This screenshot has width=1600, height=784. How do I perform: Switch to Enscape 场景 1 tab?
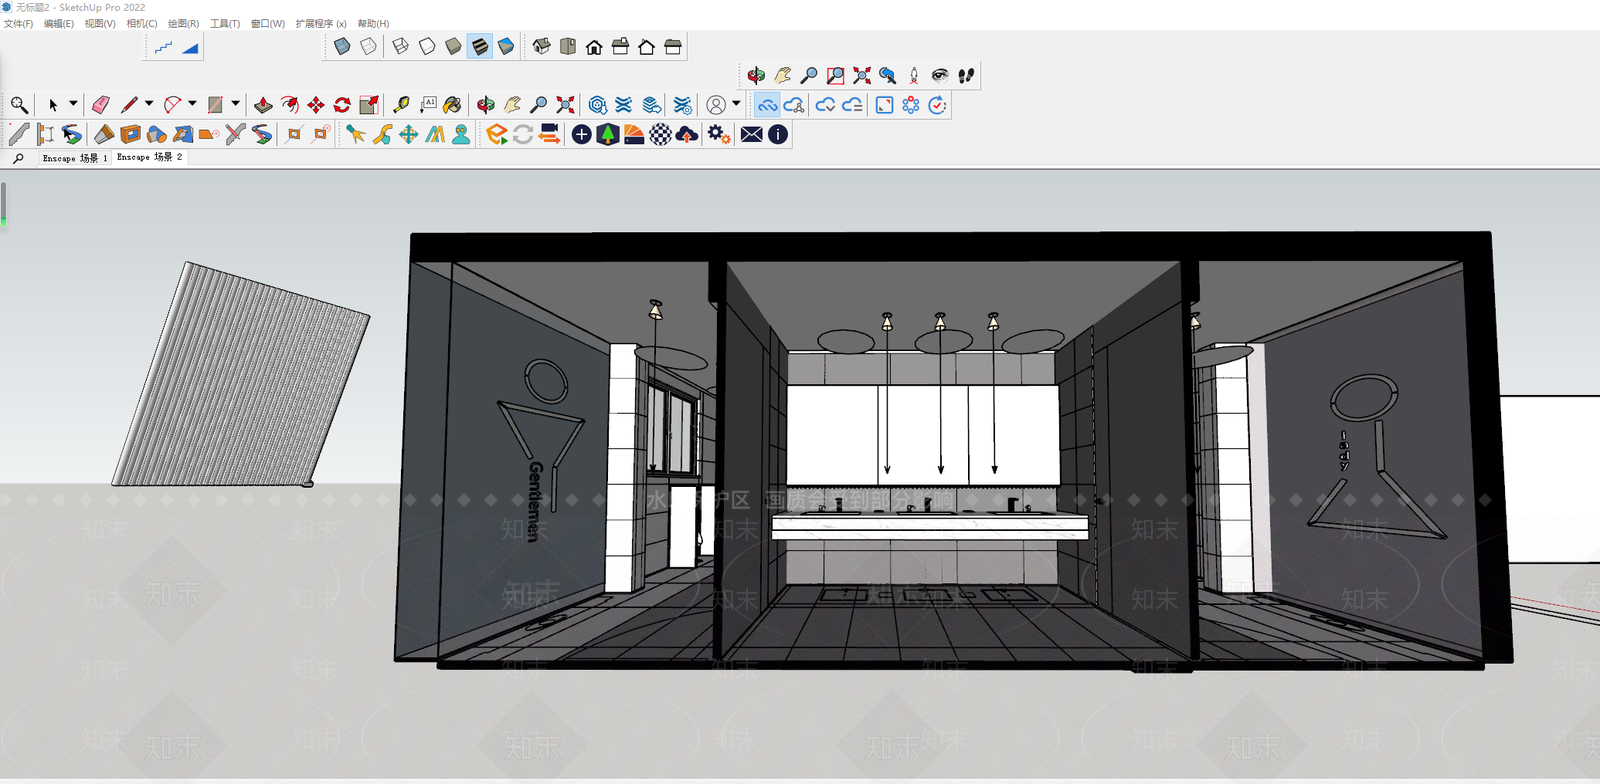[x=75, y=158]
